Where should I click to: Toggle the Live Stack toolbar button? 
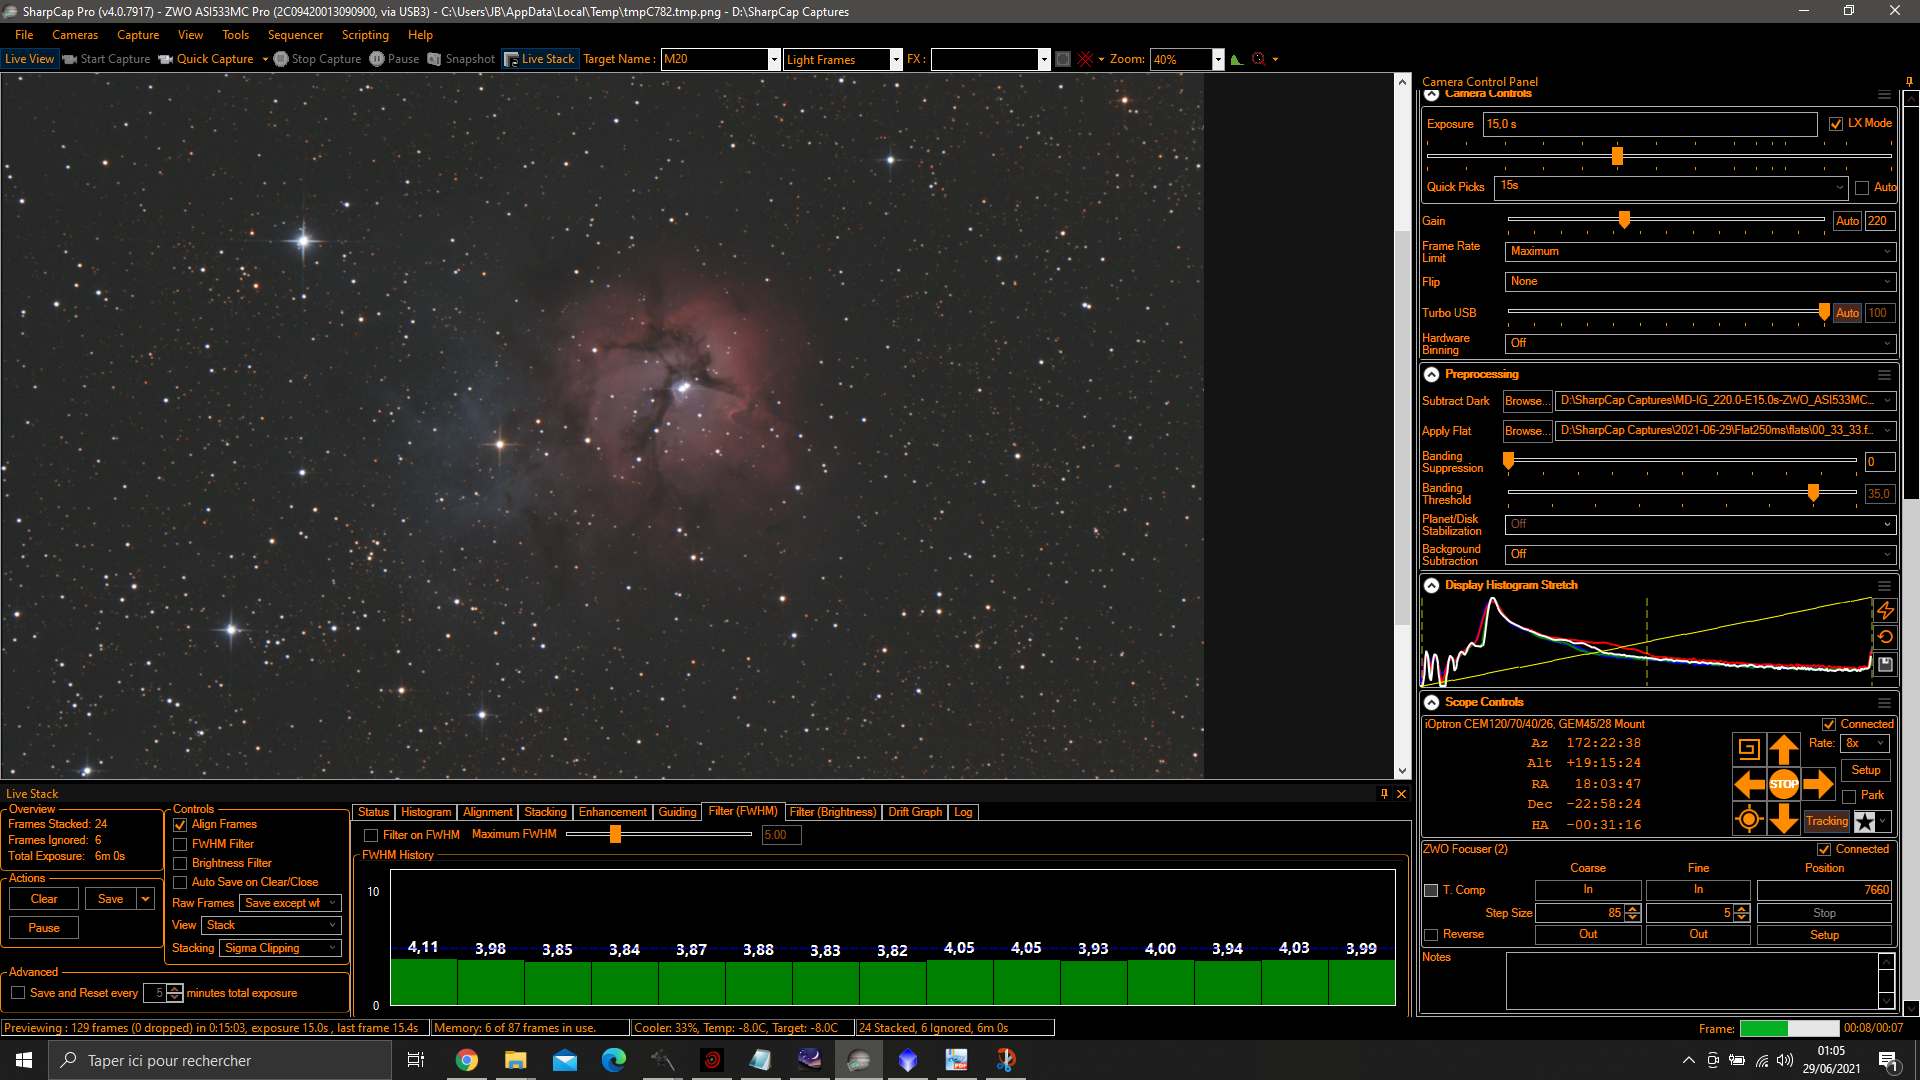pyautogui.click(x=539, y=59)
